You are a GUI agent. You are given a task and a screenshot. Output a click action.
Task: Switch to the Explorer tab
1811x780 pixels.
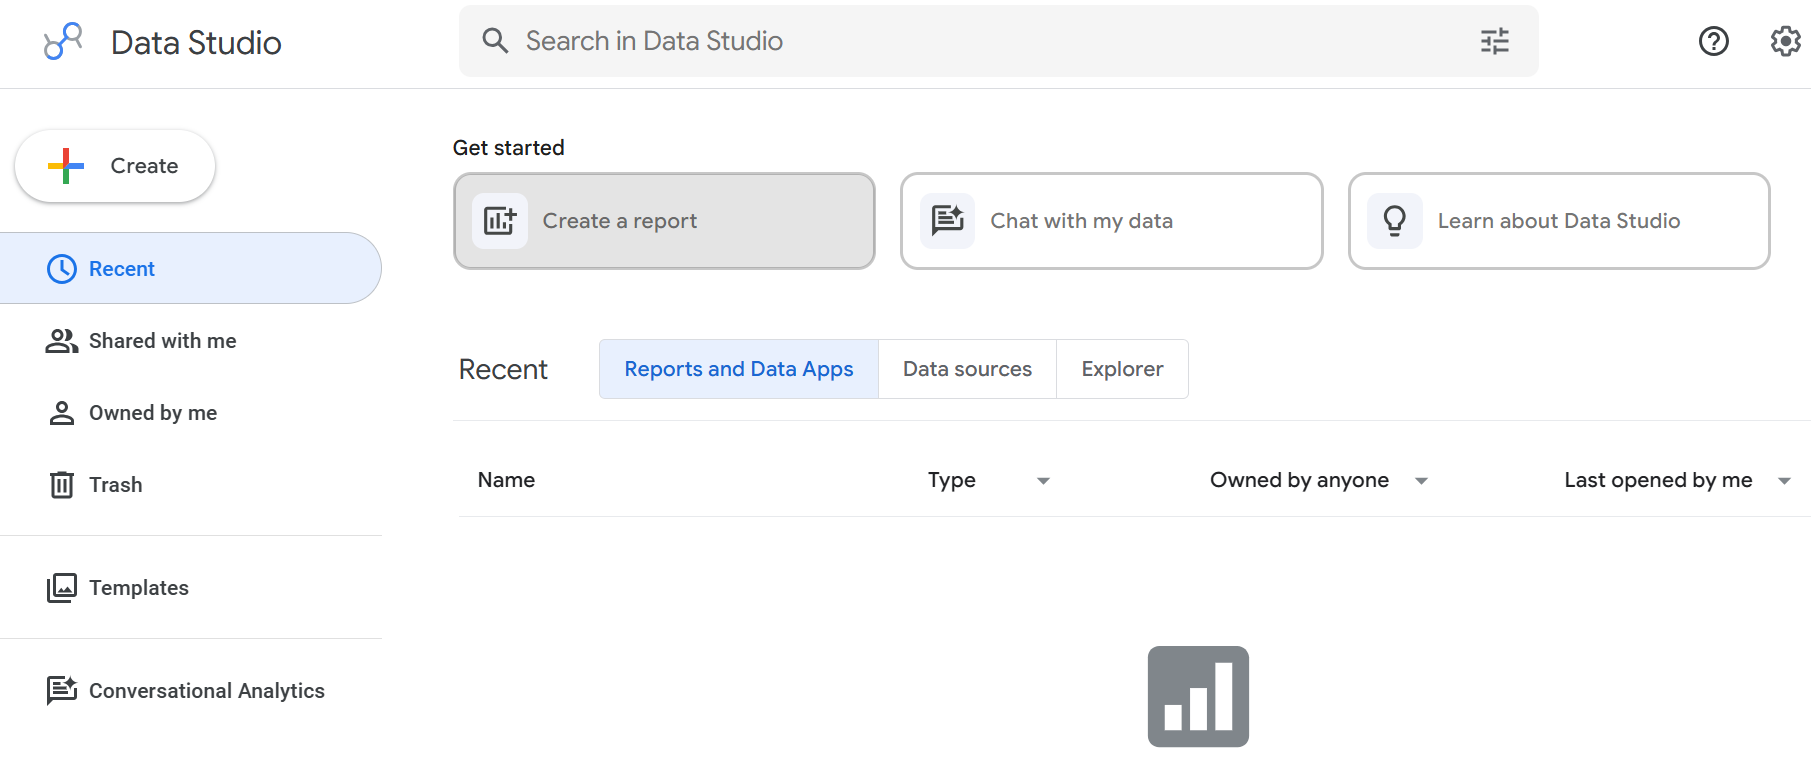1122,369
